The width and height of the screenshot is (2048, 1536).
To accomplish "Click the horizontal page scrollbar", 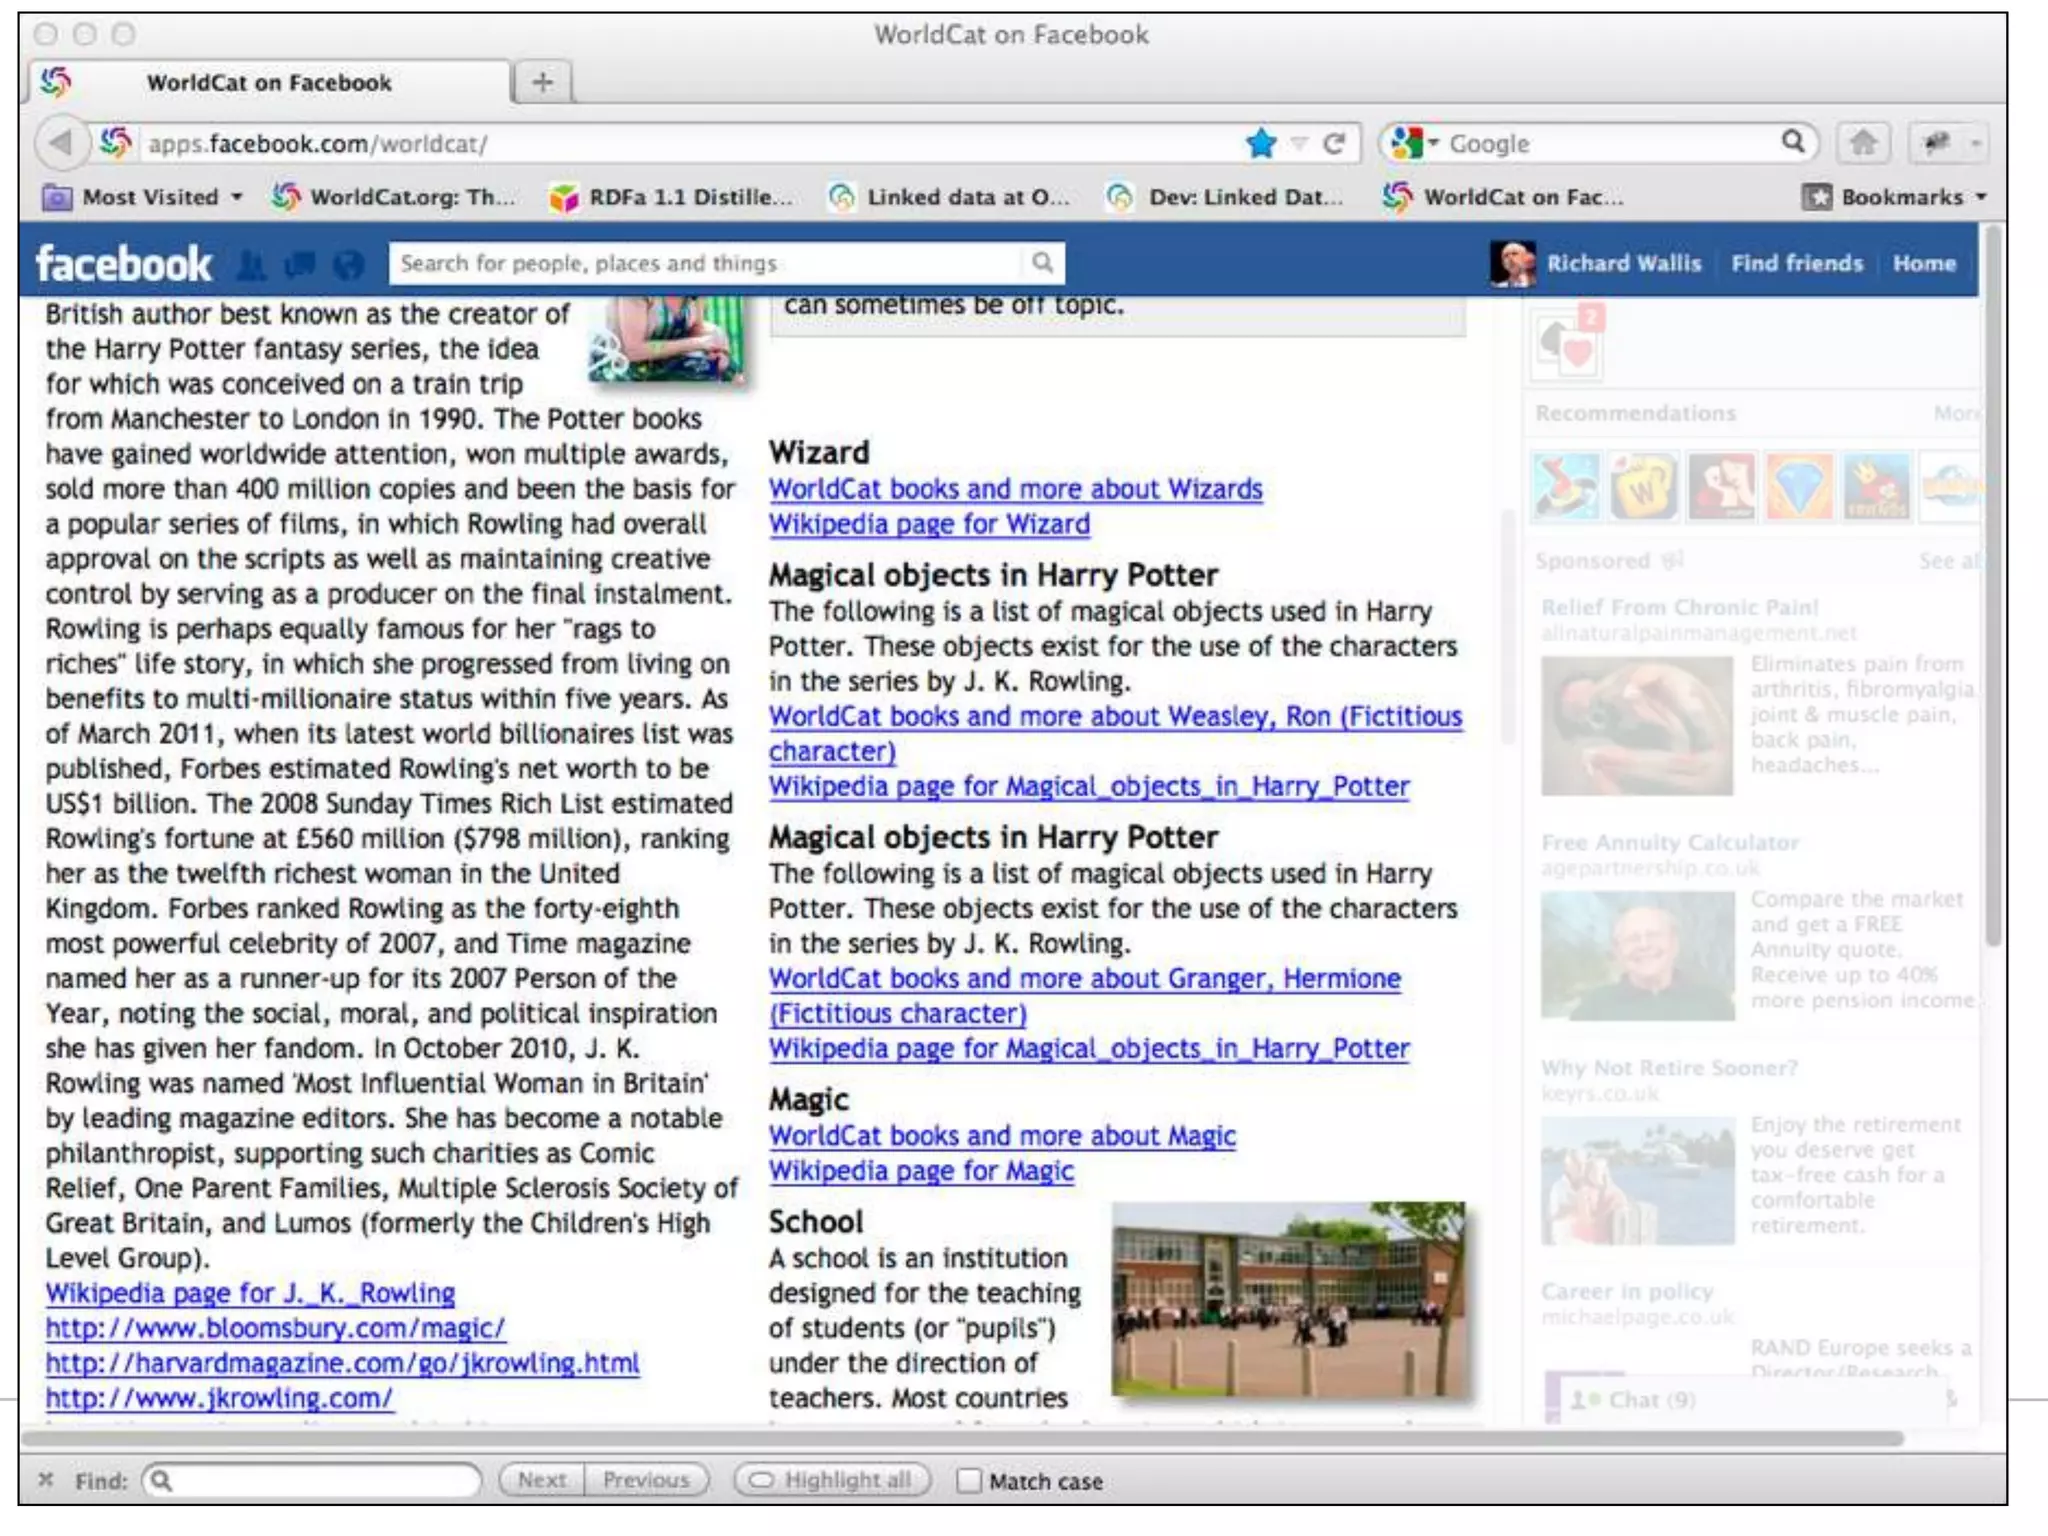I will coord(962,1438).
